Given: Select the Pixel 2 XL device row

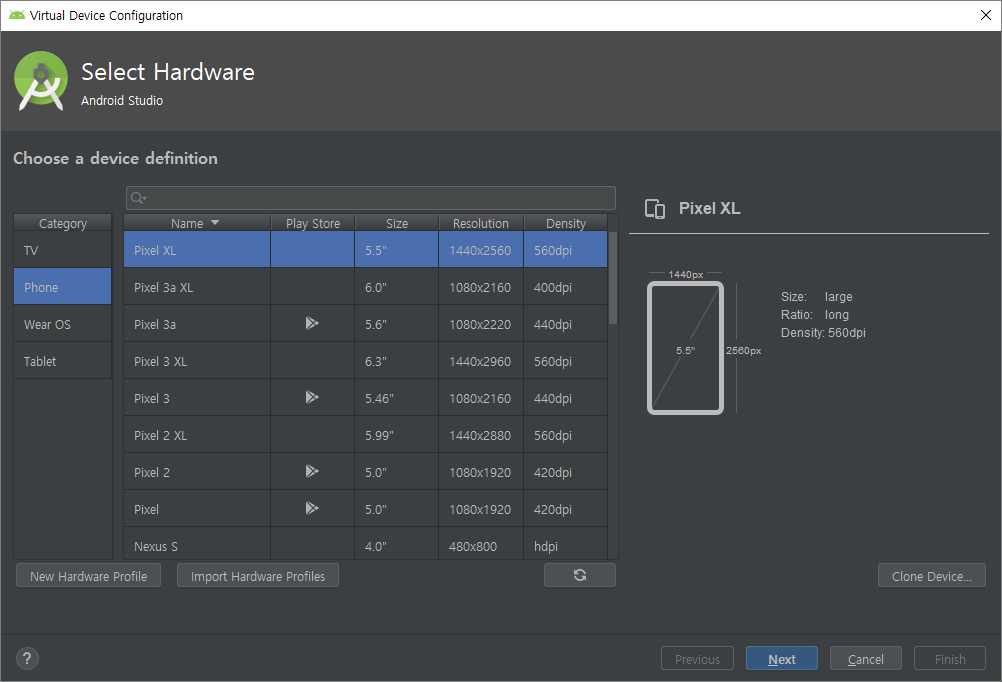Looking at the screenshot, I should [366, 435].
